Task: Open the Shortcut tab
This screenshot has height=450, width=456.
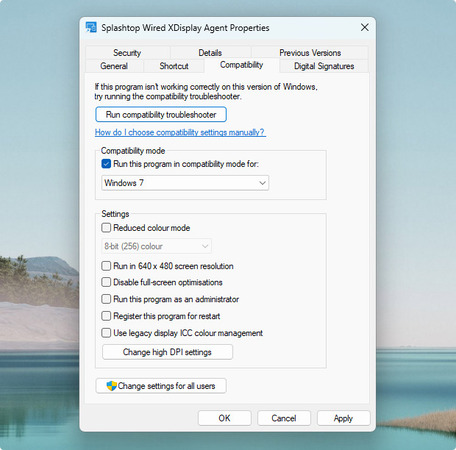Action: [174, 66]
